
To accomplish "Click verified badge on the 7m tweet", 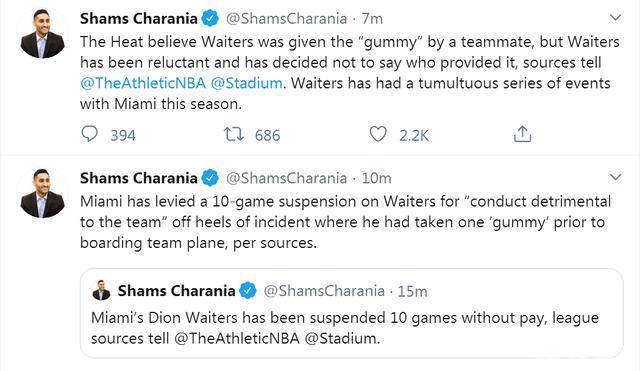I will pyautogui.click(x=210, y=18).
